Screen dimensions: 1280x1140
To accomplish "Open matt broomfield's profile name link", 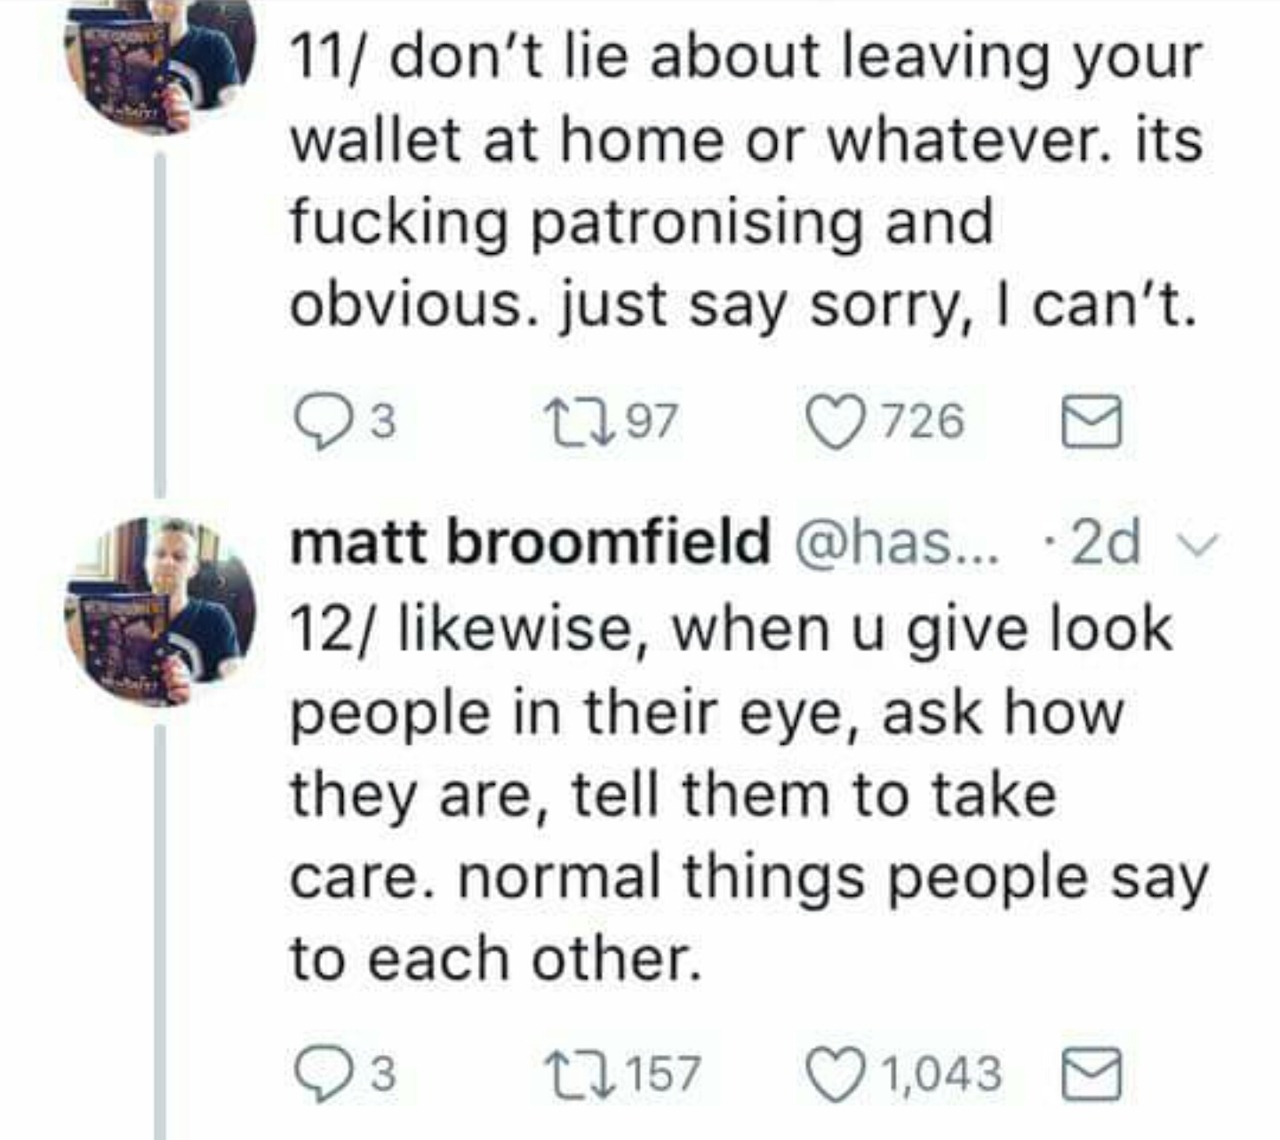I will (x=530, y=541).
